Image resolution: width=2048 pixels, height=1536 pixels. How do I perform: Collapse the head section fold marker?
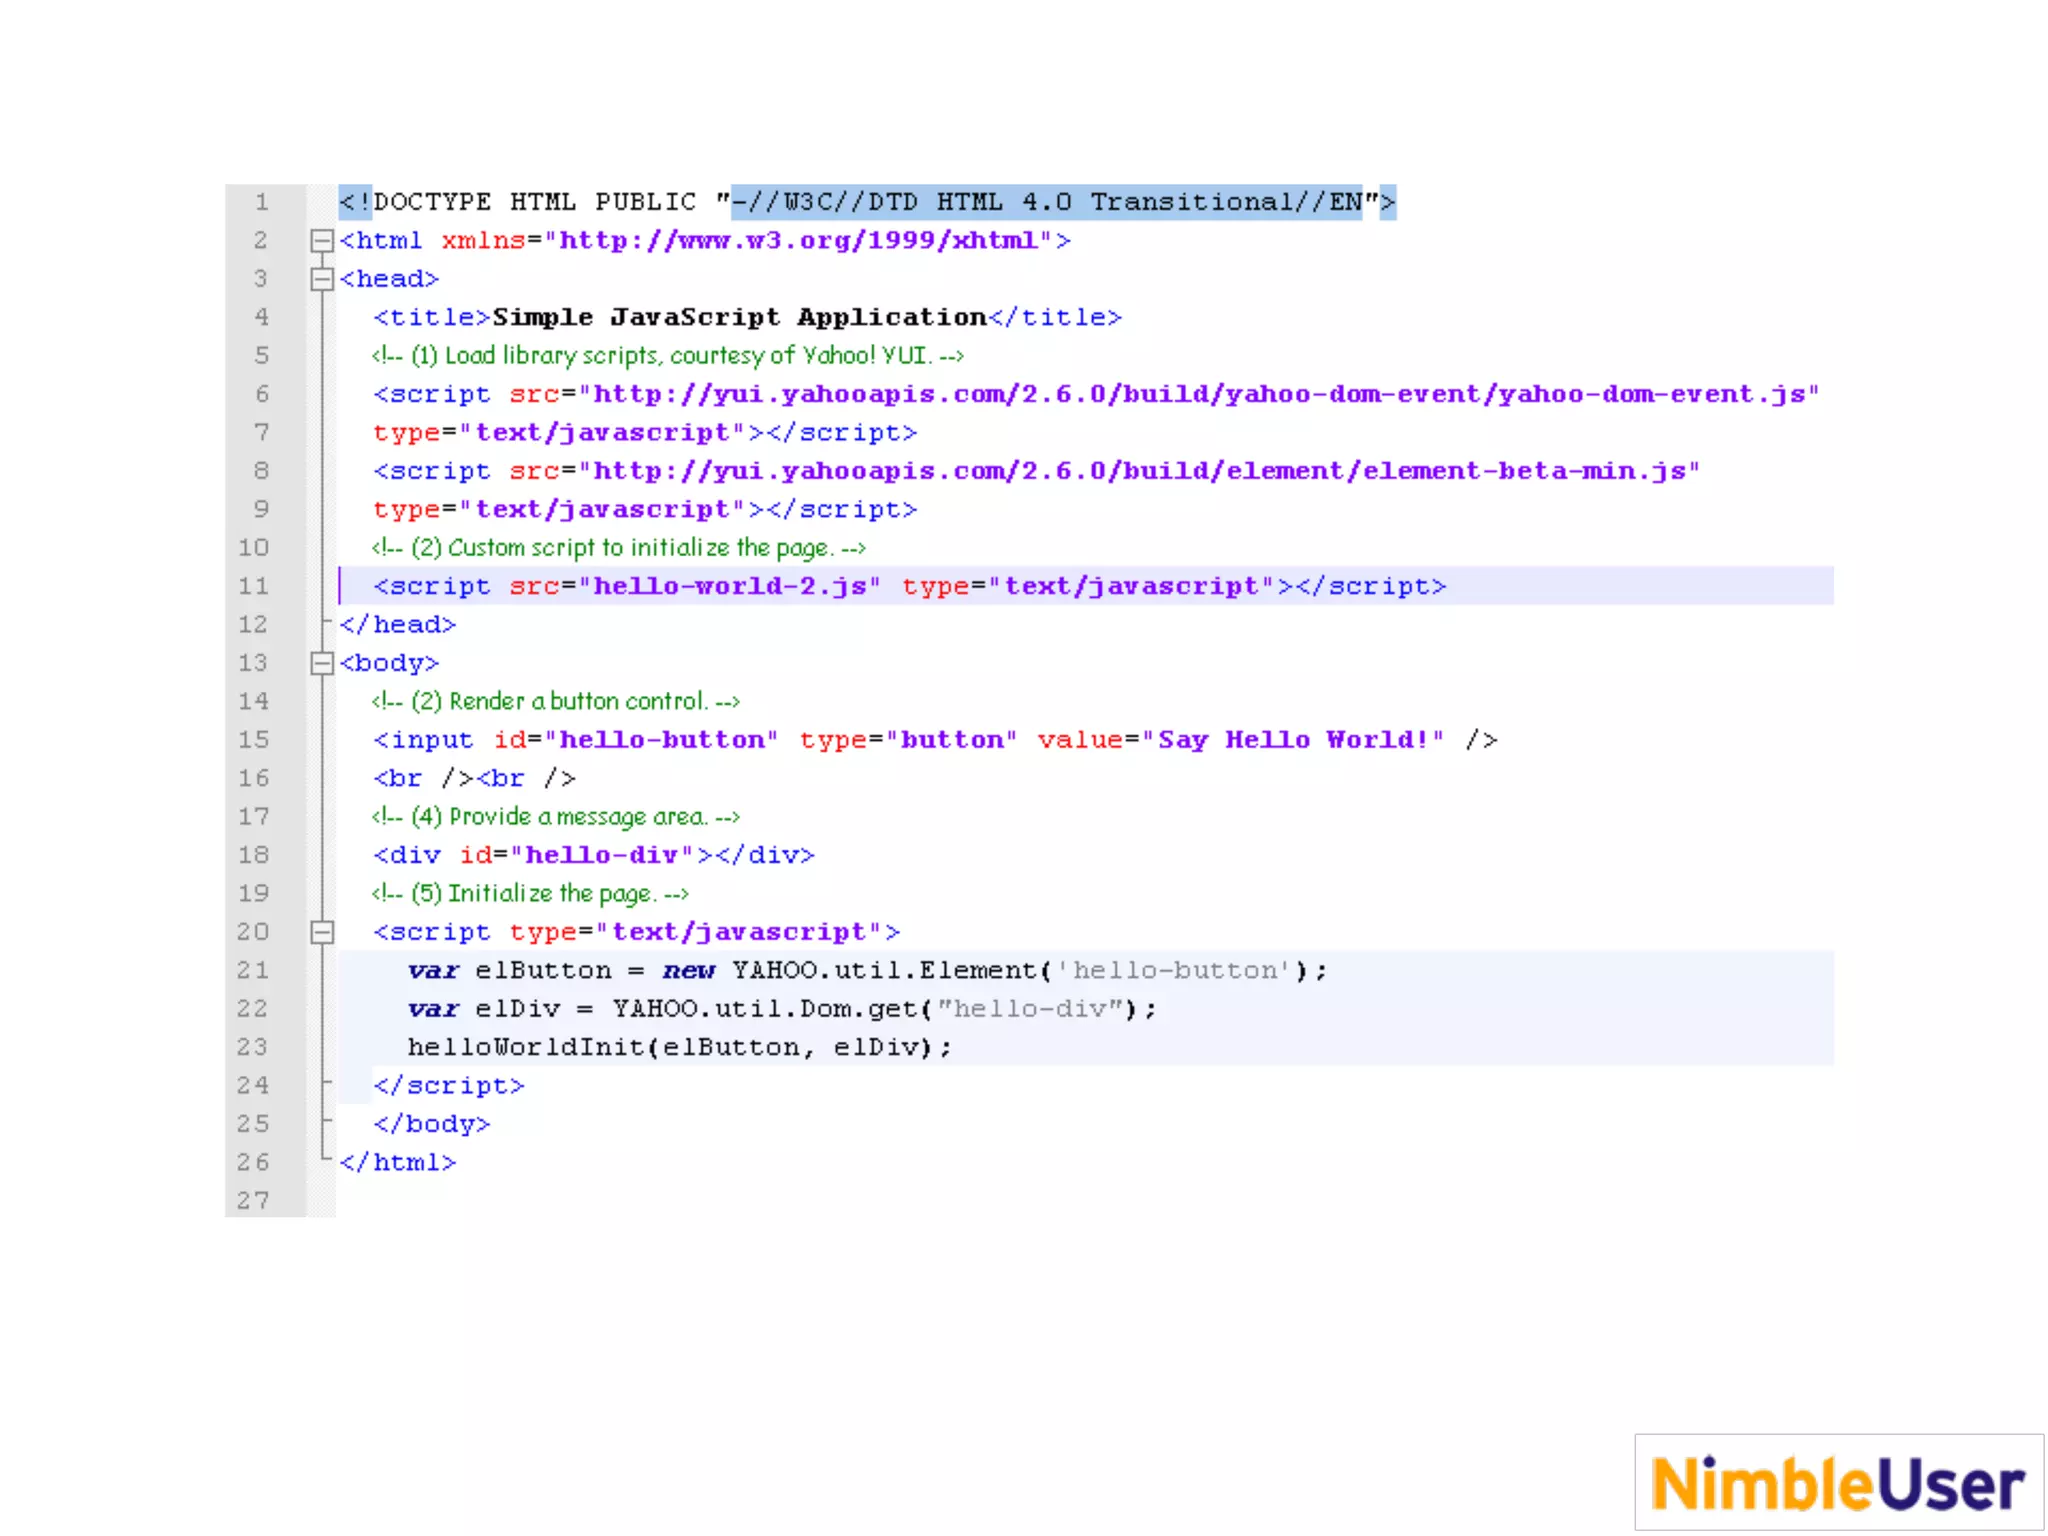pos(321,279)
